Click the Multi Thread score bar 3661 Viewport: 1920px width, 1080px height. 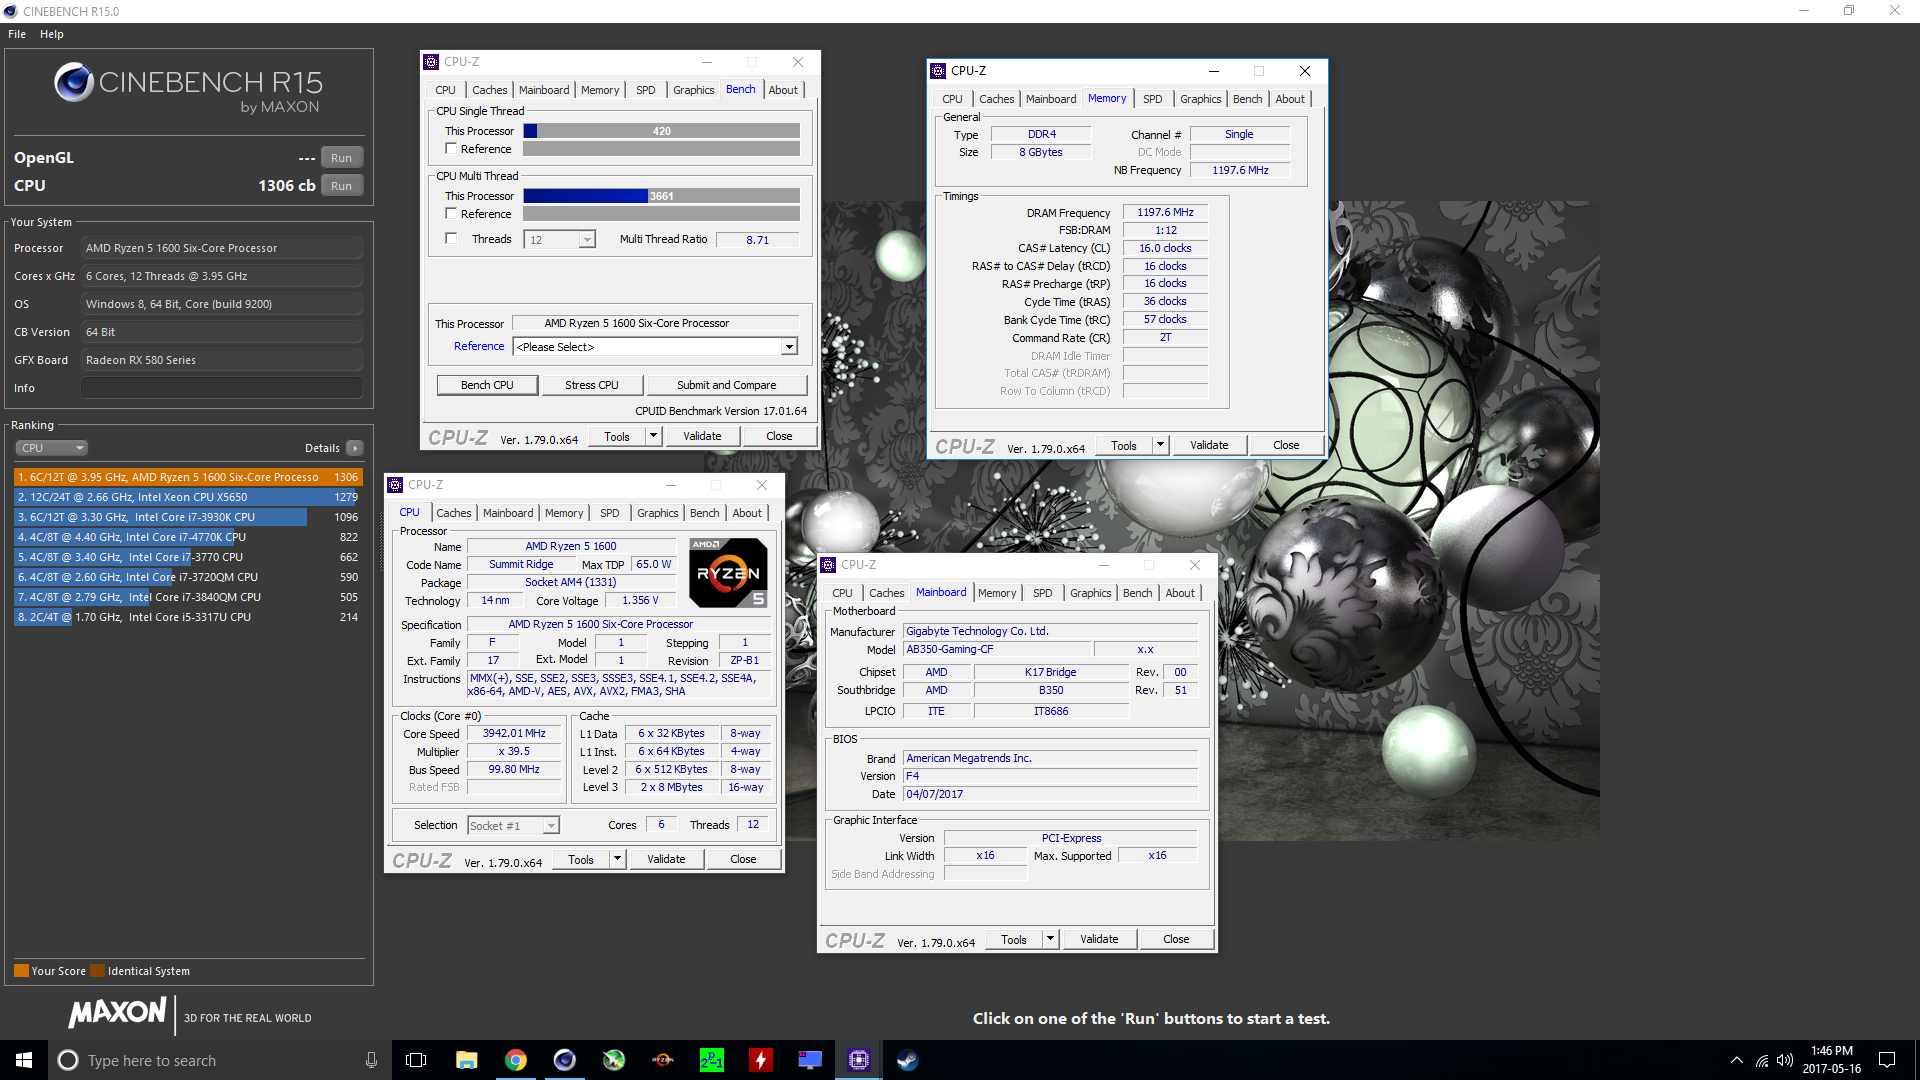[662, 196]
